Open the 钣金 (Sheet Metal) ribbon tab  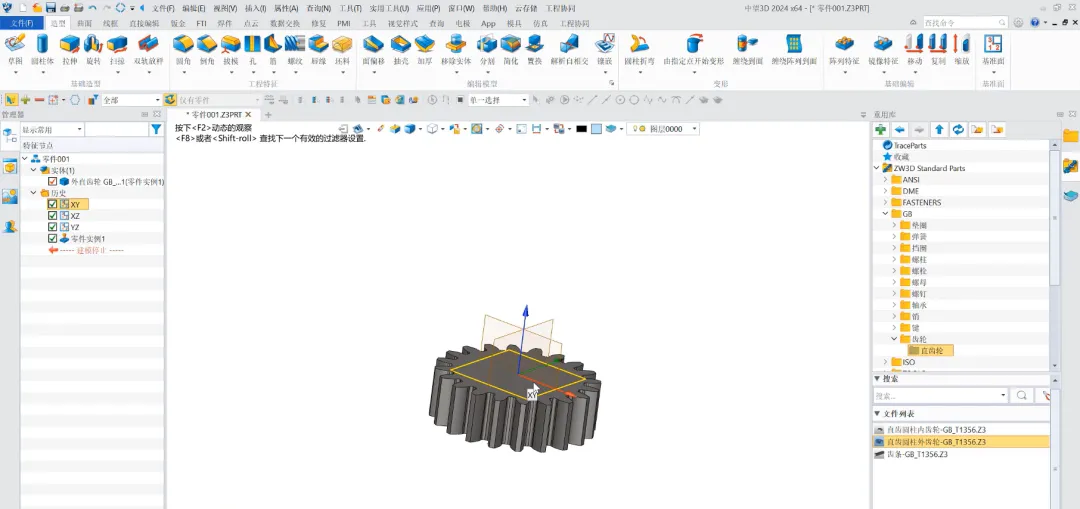tap(178, 23)
